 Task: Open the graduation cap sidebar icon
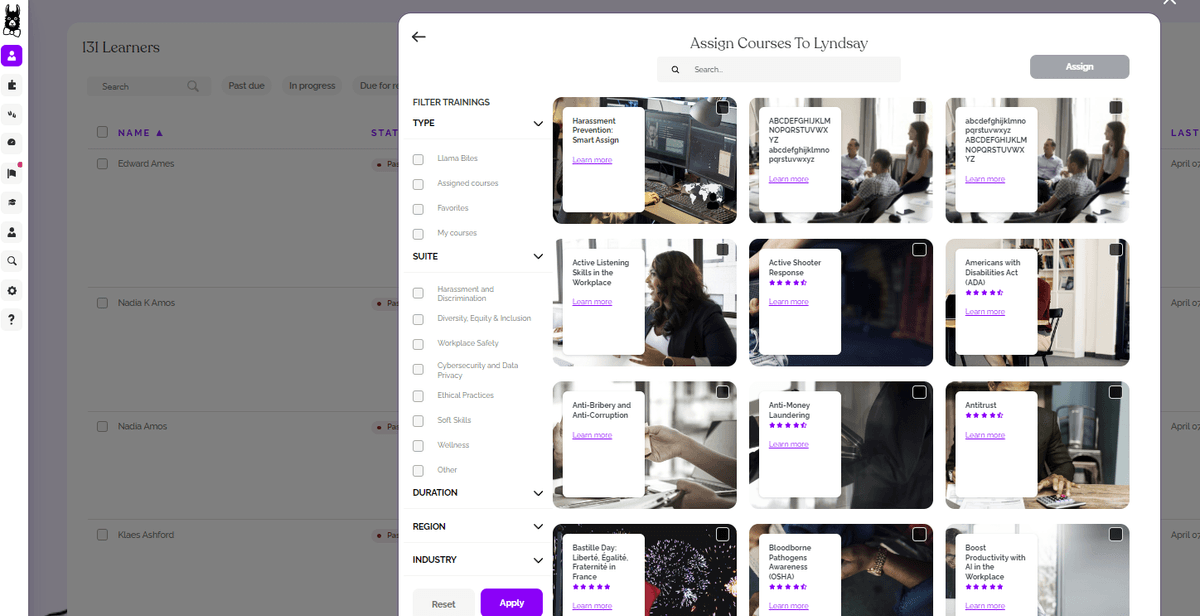tap(12, 202)
